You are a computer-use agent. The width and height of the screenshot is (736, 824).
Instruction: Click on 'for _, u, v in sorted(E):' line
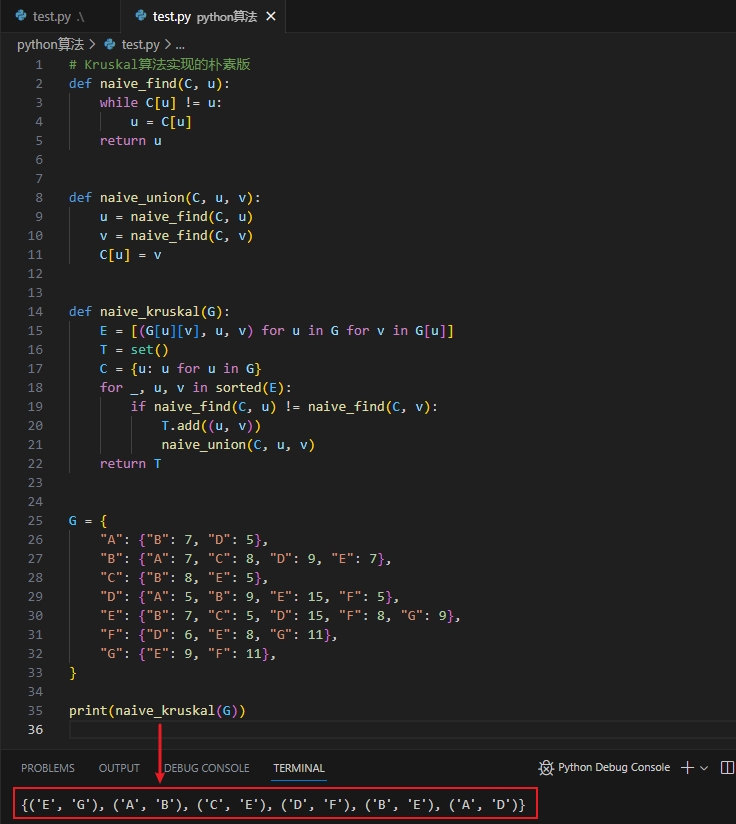(195, 387)
